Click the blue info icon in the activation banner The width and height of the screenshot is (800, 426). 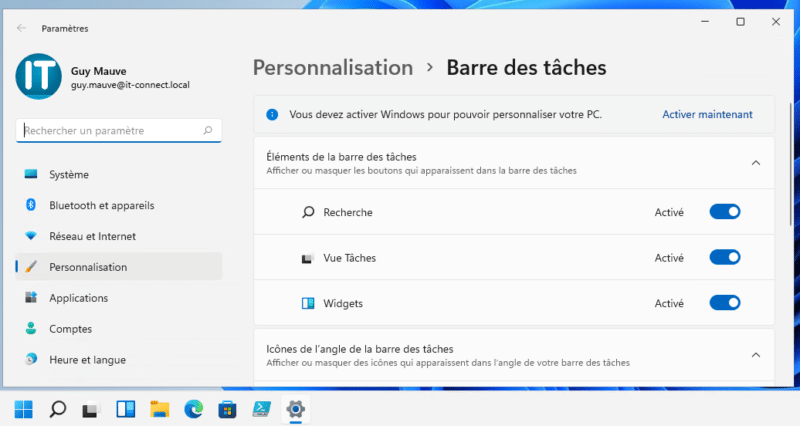click(272, 114)
